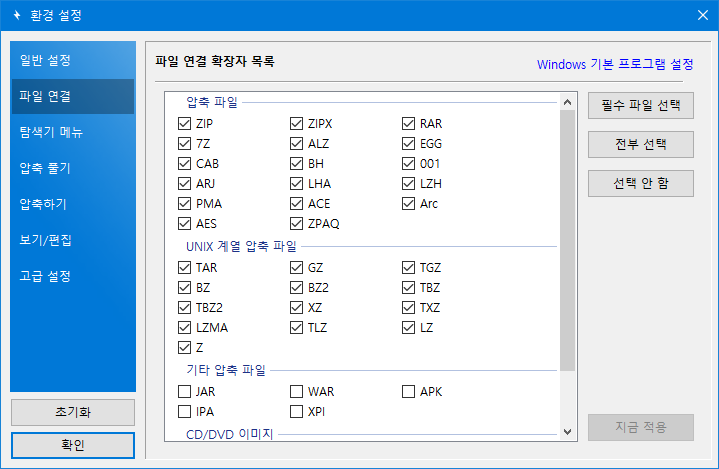
Task: Uncheck the ZIP extension checkbox
Action: (x=184, y=123)
